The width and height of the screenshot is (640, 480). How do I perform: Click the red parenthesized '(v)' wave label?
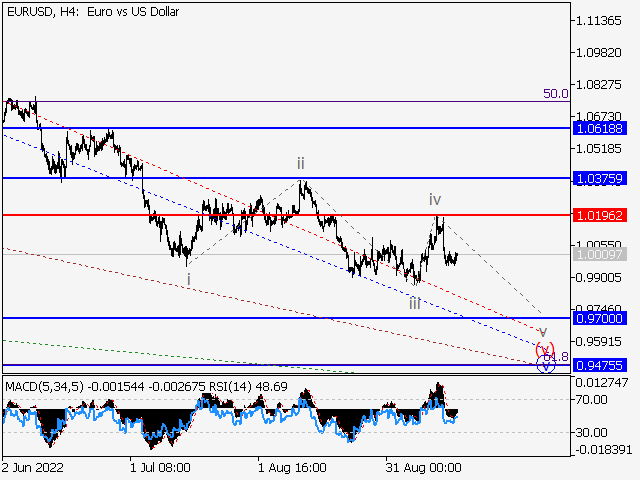(544, 349)
